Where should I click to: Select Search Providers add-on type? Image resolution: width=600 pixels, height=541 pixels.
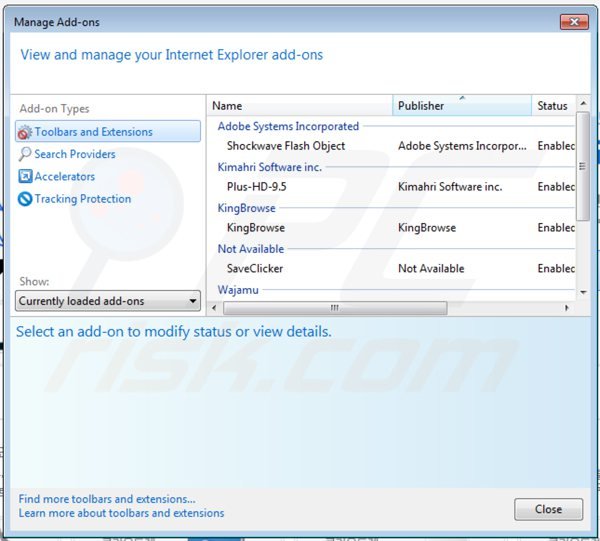75,154
